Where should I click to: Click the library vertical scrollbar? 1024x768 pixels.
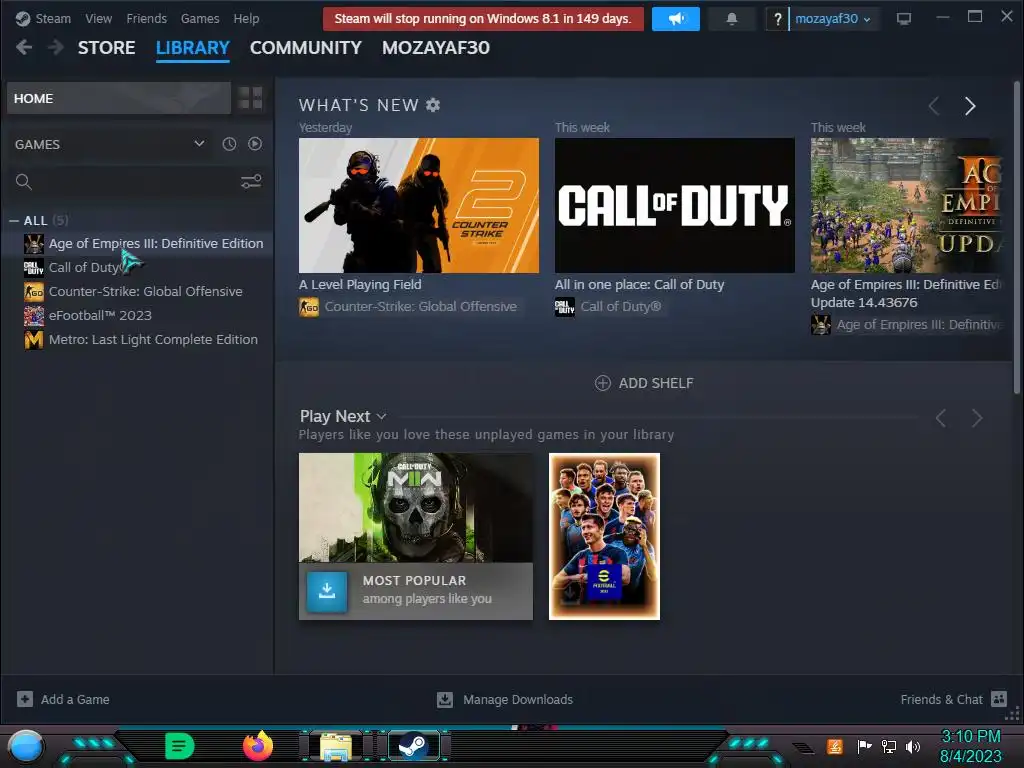[x=1017, y=236]
